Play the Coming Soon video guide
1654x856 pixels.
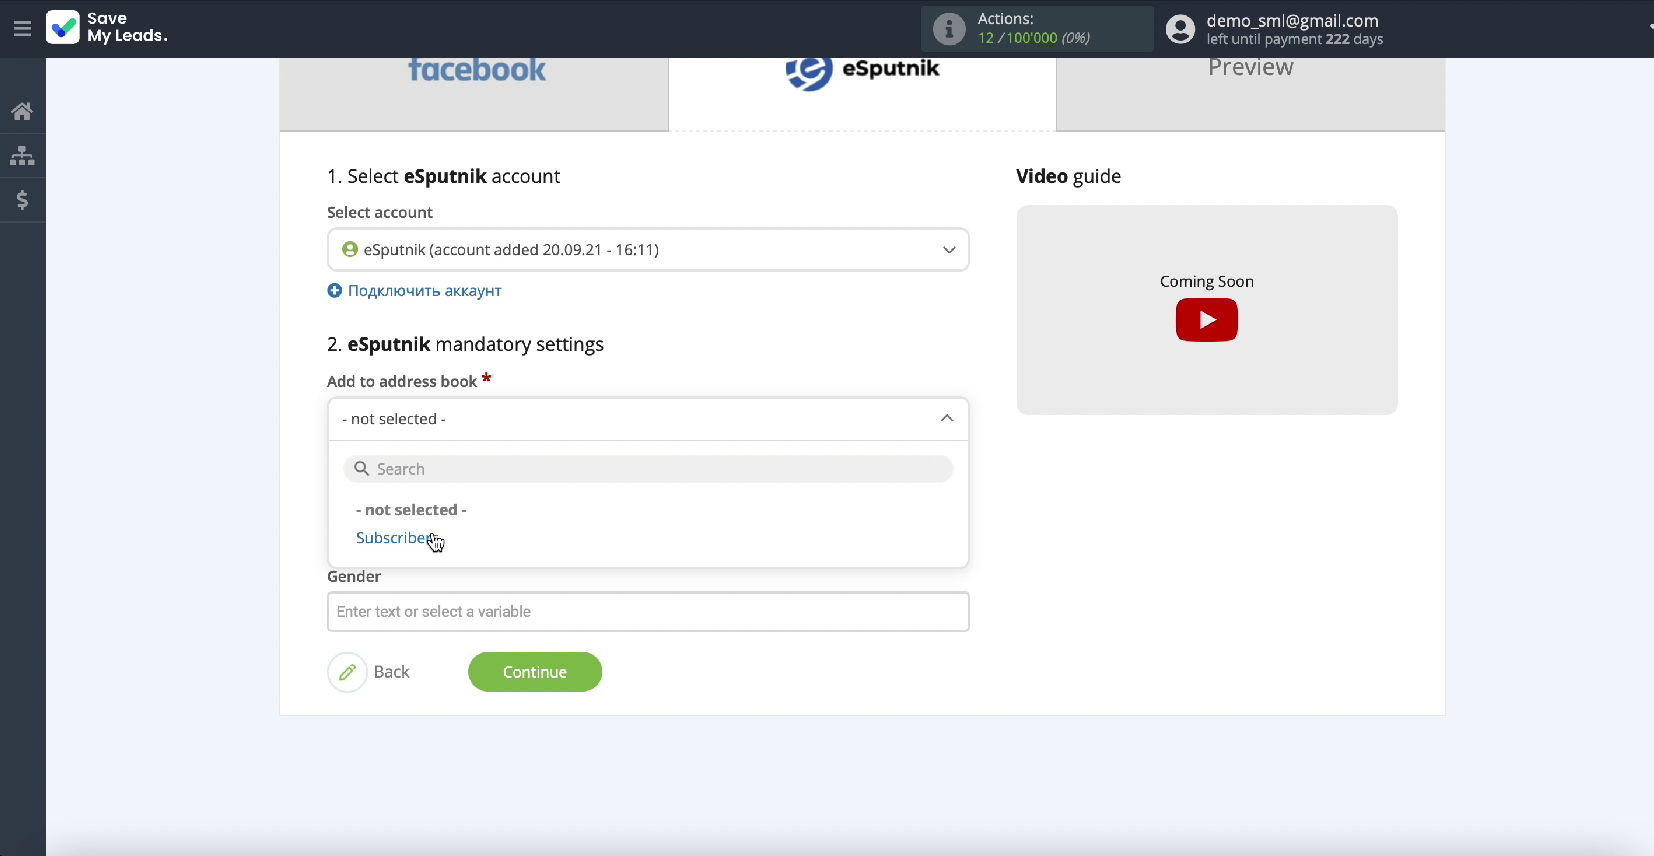(1207, 320)
